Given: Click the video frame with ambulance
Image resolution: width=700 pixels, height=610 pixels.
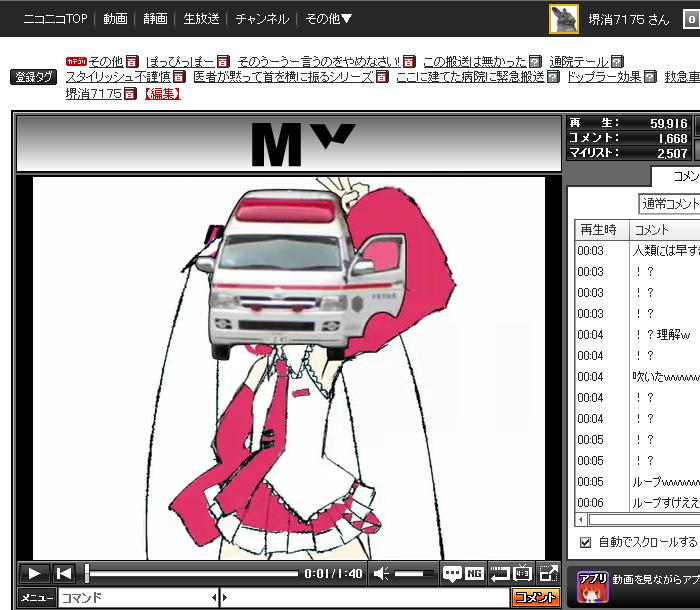Looking at the screenshot, I should 289,368.
